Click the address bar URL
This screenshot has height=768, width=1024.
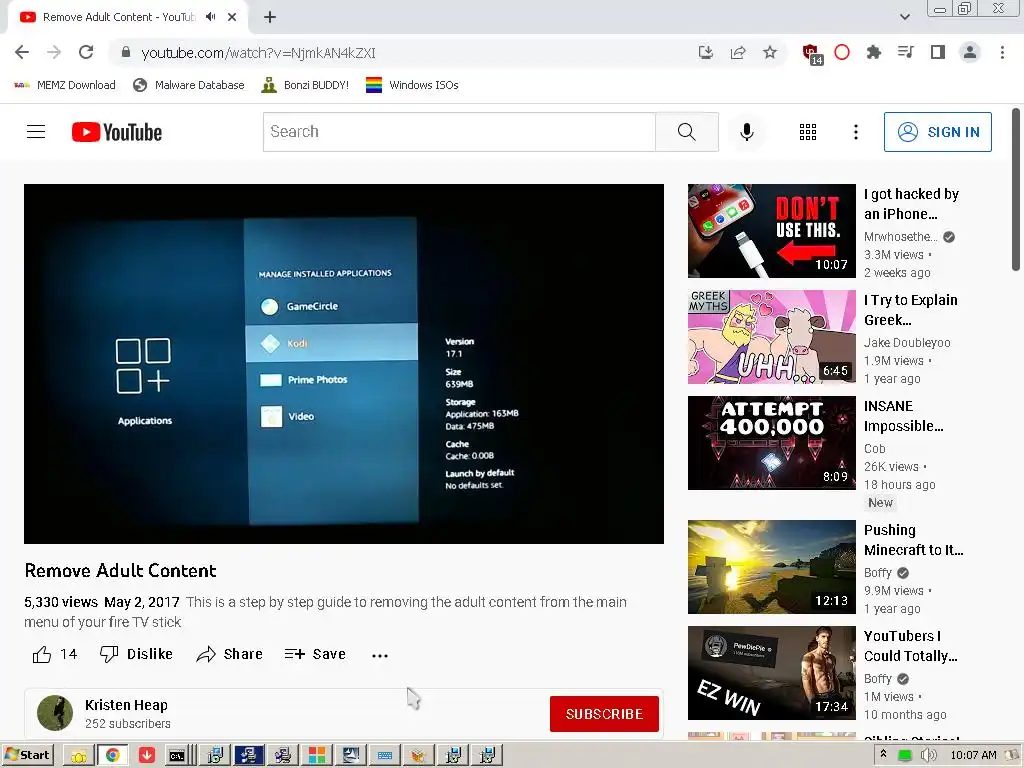(x=259, y=53)
